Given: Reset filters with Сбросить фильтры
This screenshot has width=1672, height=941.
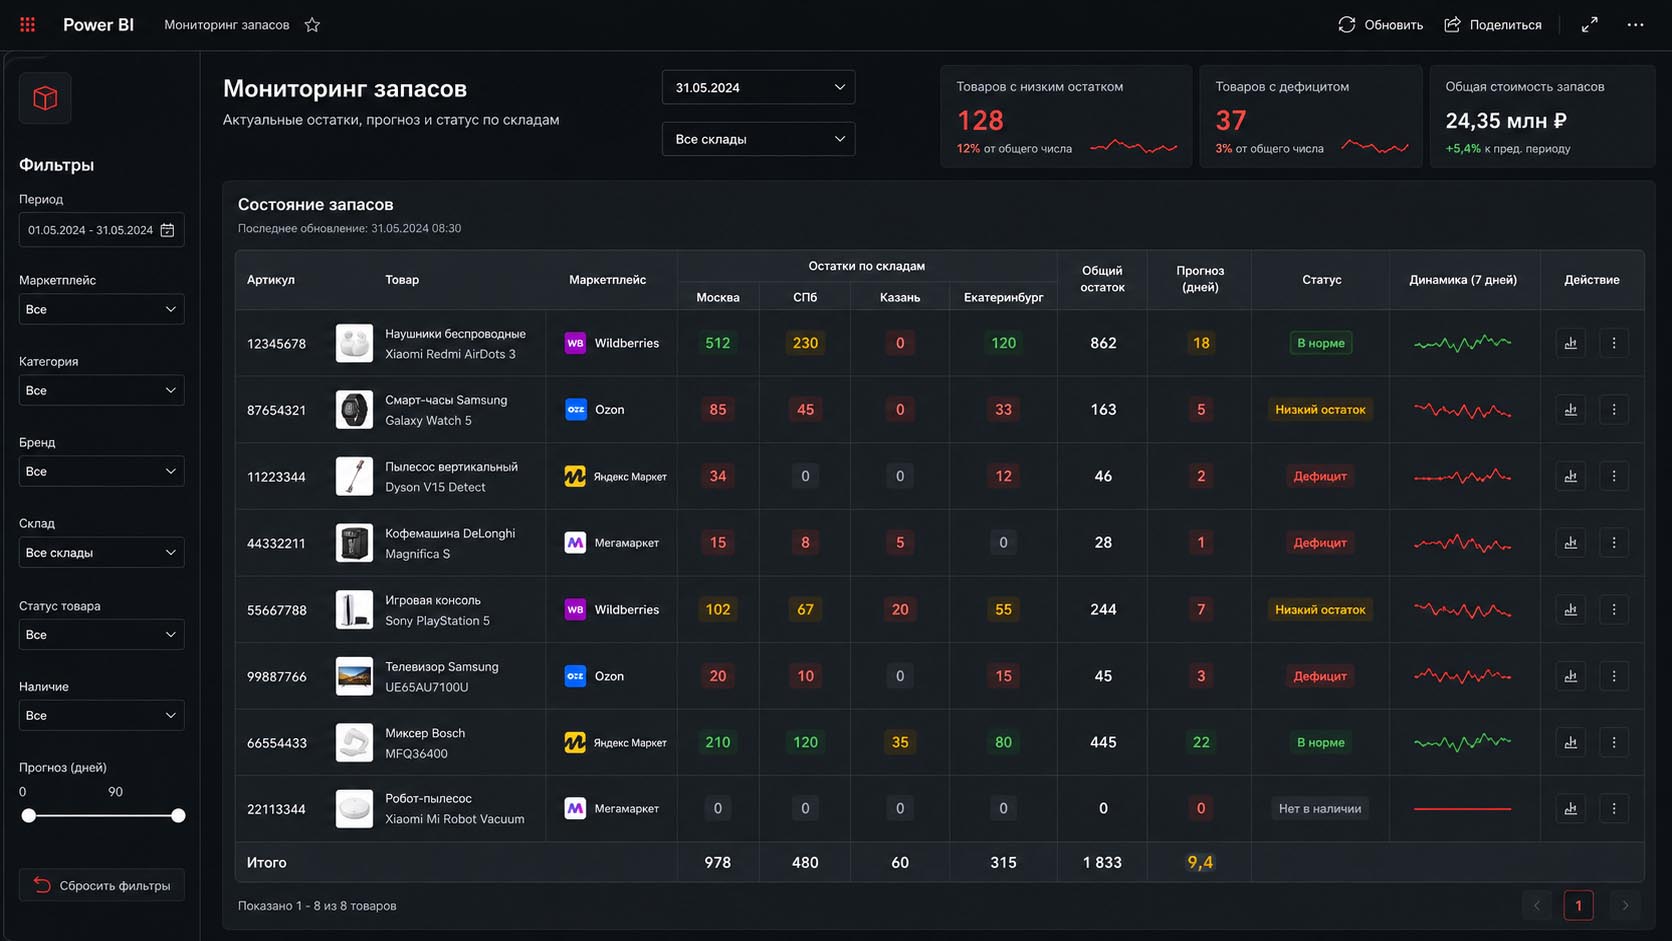Looking at the screenshot, I should pos(101,885).
